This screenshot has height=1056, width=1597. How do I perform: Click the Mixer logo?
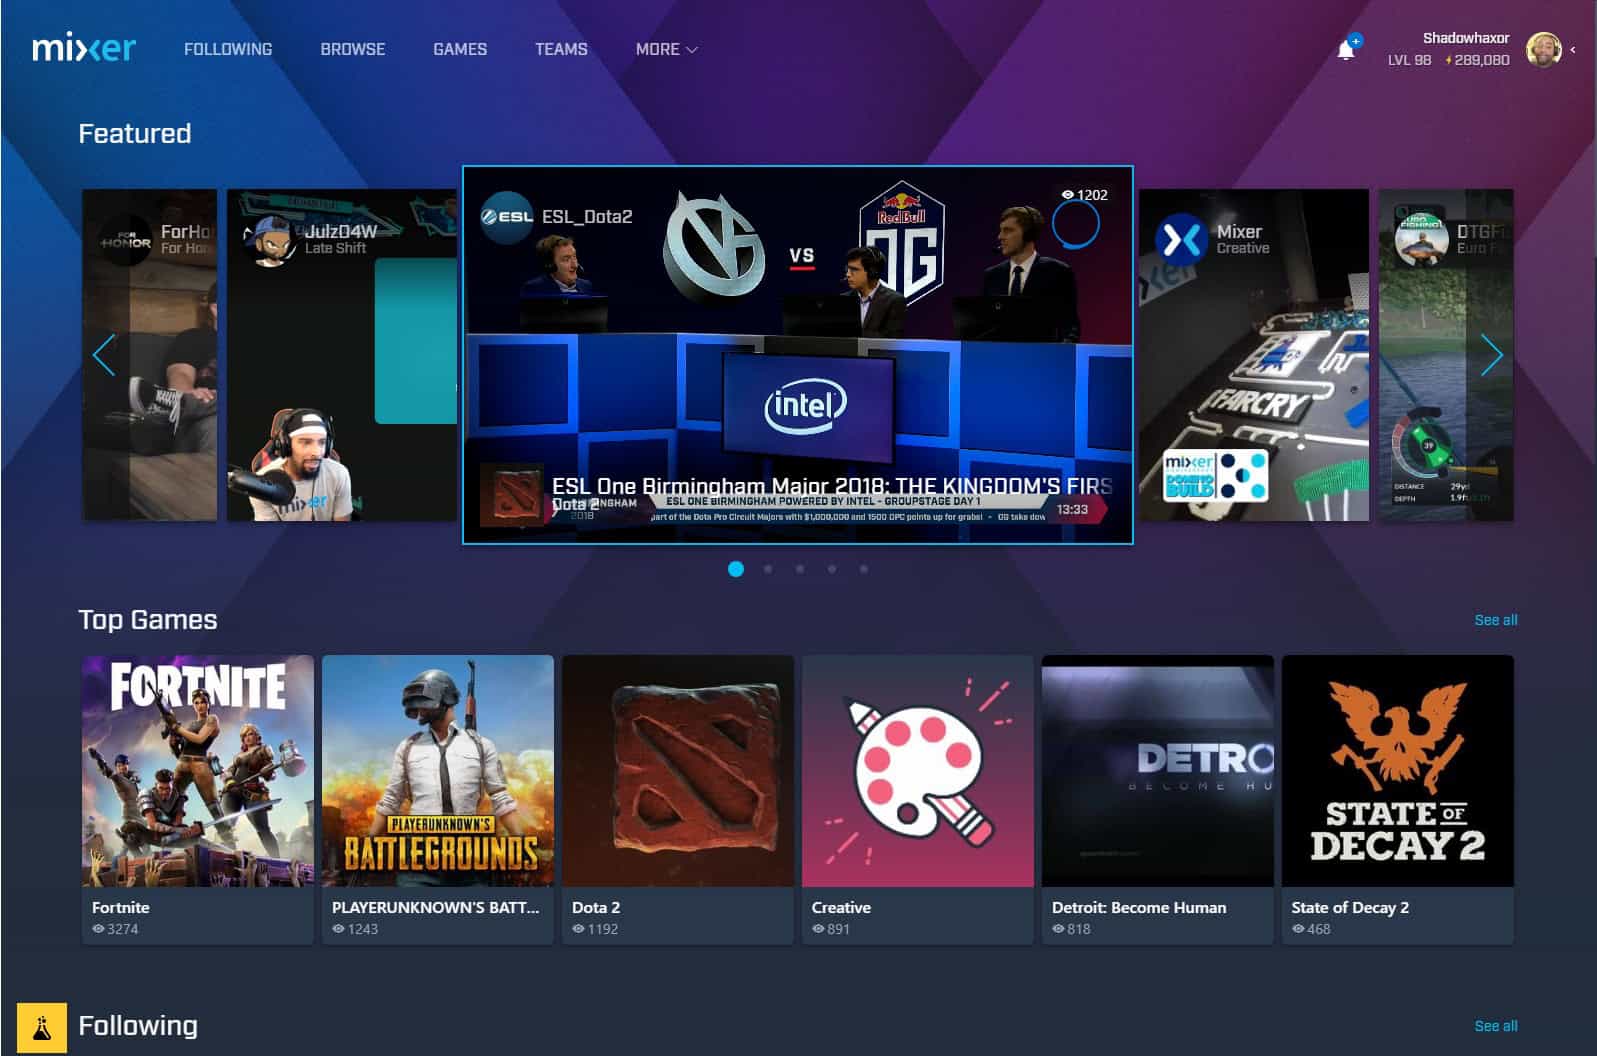(84, 48)
